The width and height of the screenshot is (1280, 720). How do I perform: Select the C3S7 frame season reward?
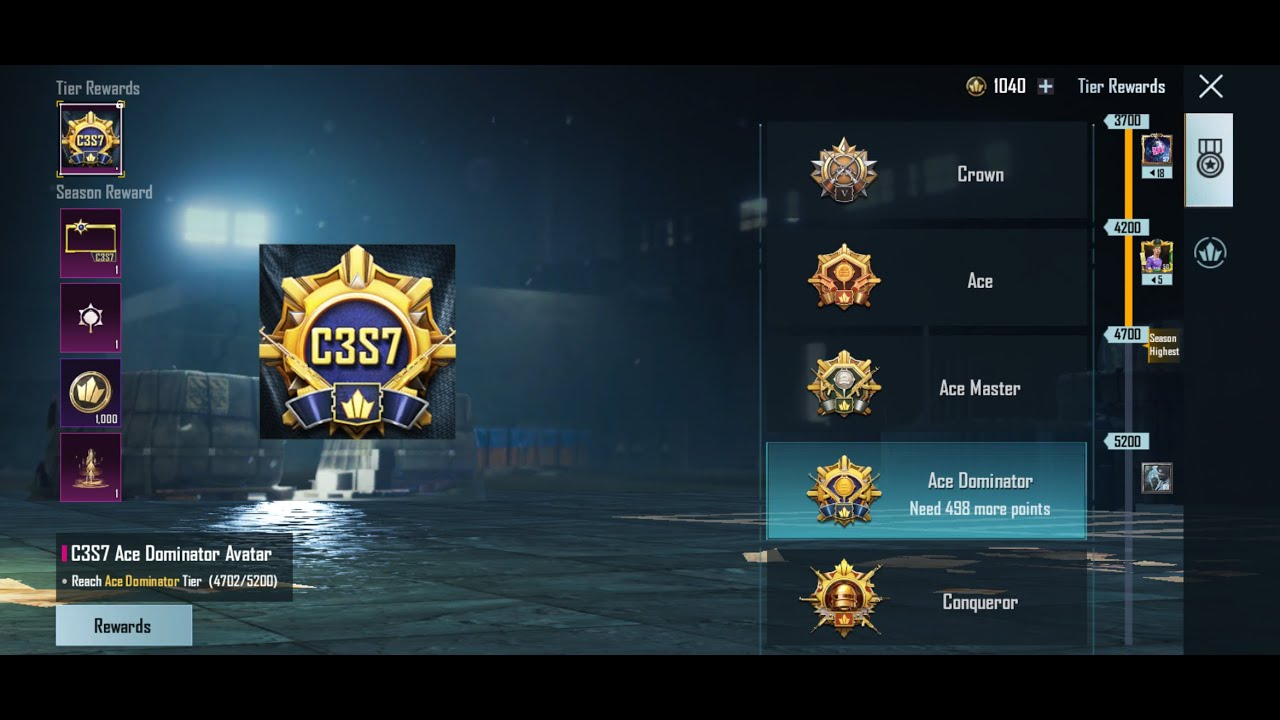coord(90,243)
